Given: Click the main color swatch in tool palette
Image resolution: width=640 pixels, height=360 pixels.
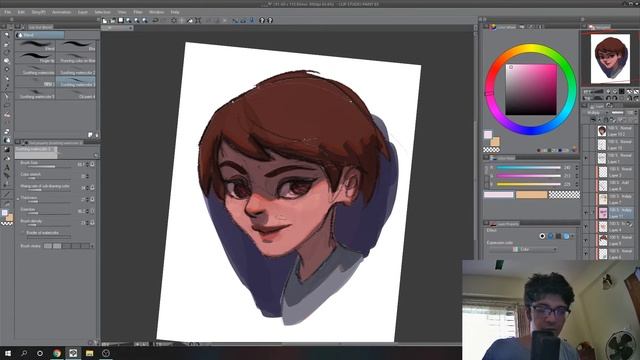Looking at the screenshot, I should coord(4,213).
